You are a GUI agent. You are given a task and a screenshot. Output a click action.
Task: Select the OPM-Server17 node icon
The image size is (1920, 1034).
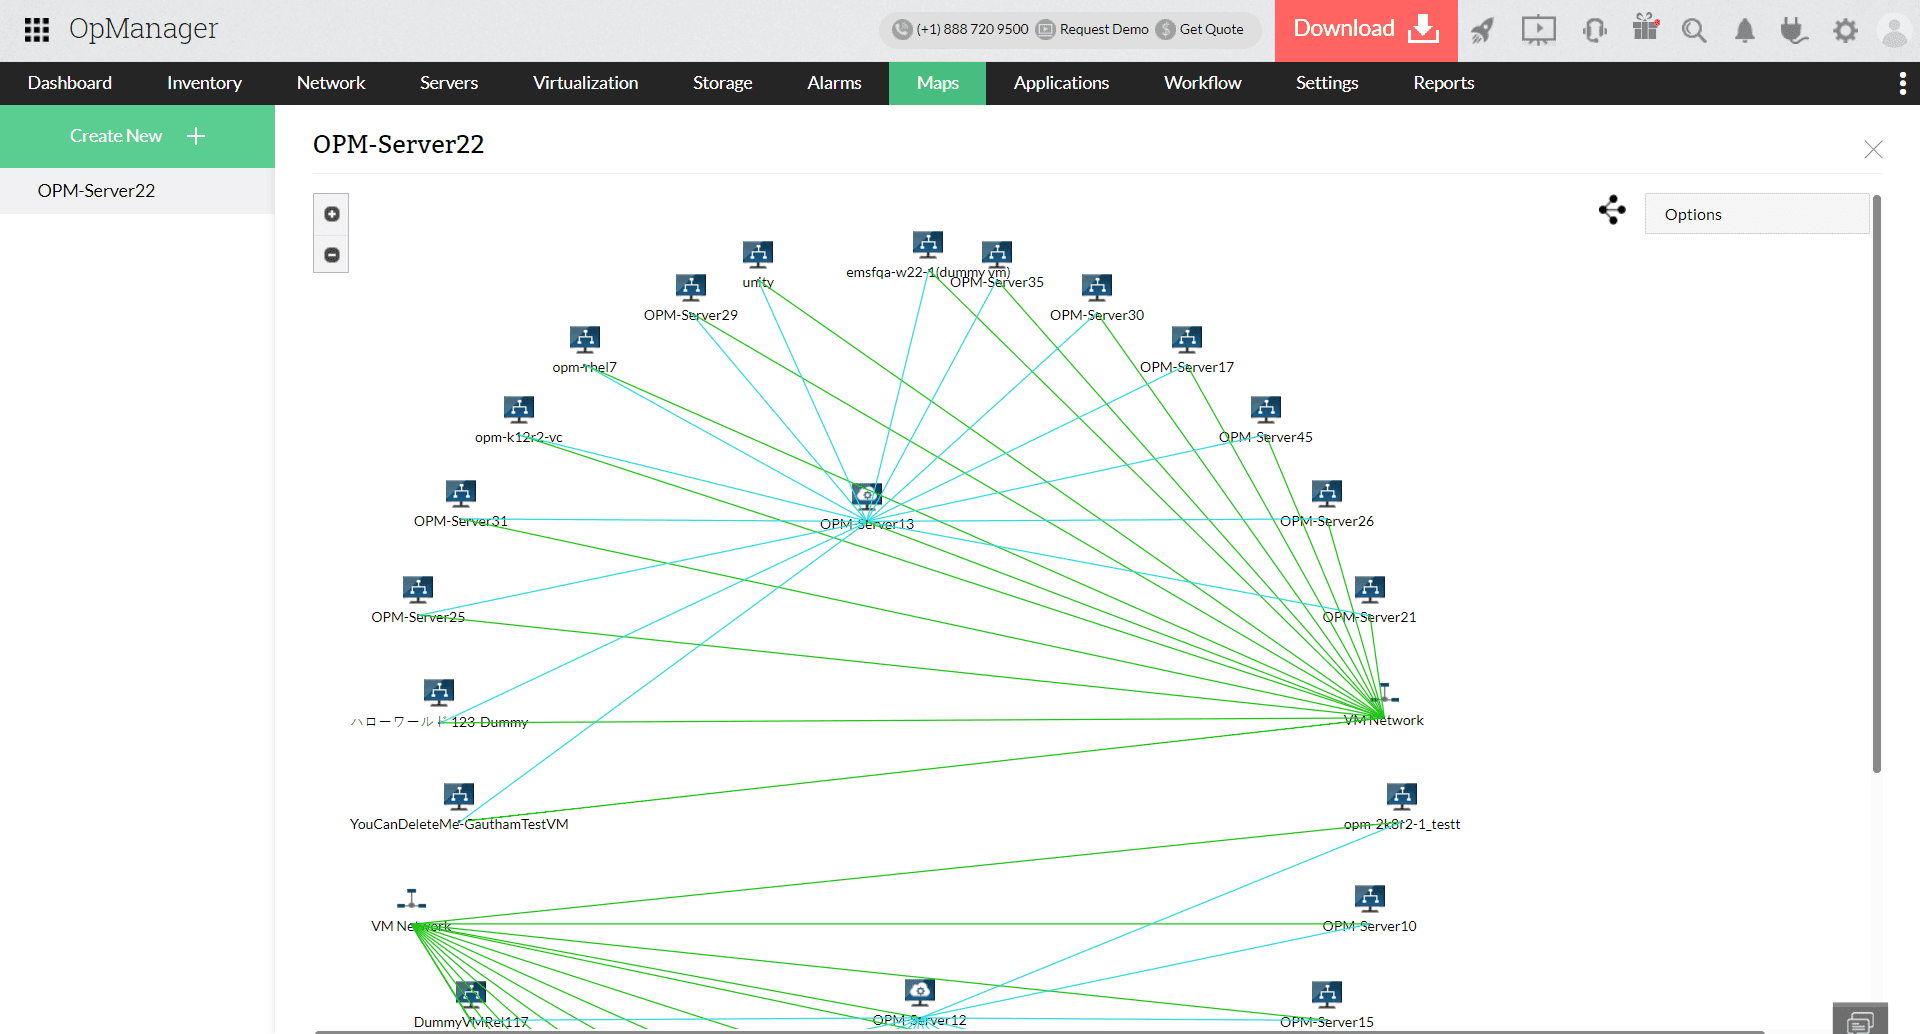(1187, 339)
